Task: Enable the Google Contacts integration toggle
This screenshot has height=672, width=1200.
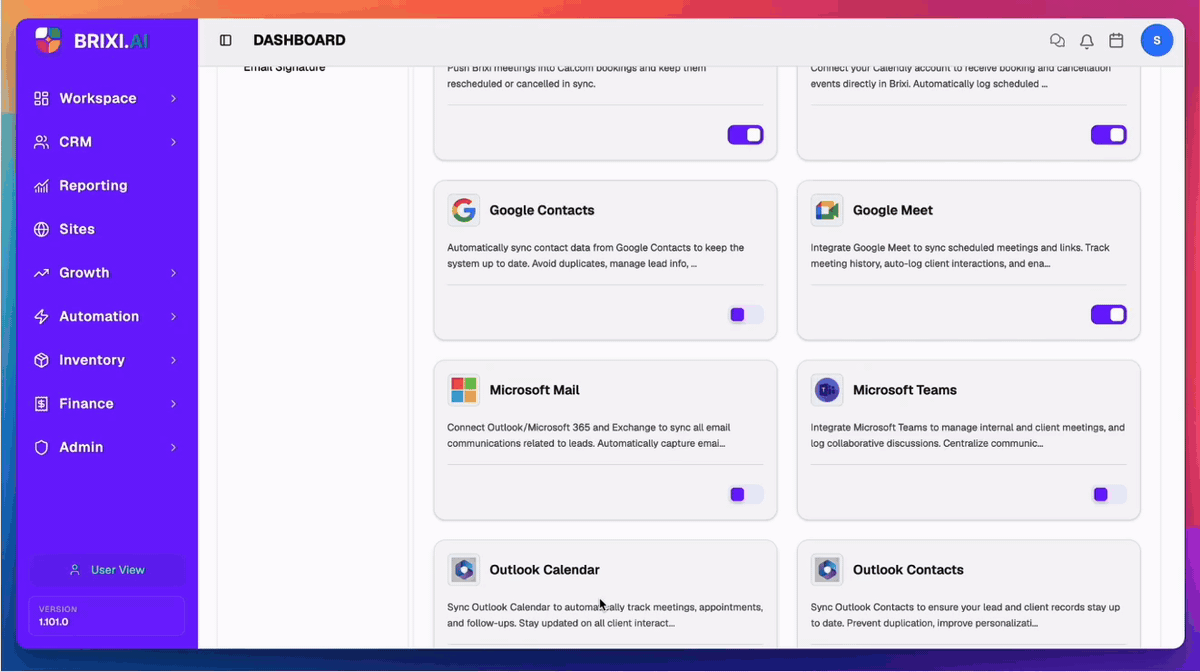Action: (746, 315)
